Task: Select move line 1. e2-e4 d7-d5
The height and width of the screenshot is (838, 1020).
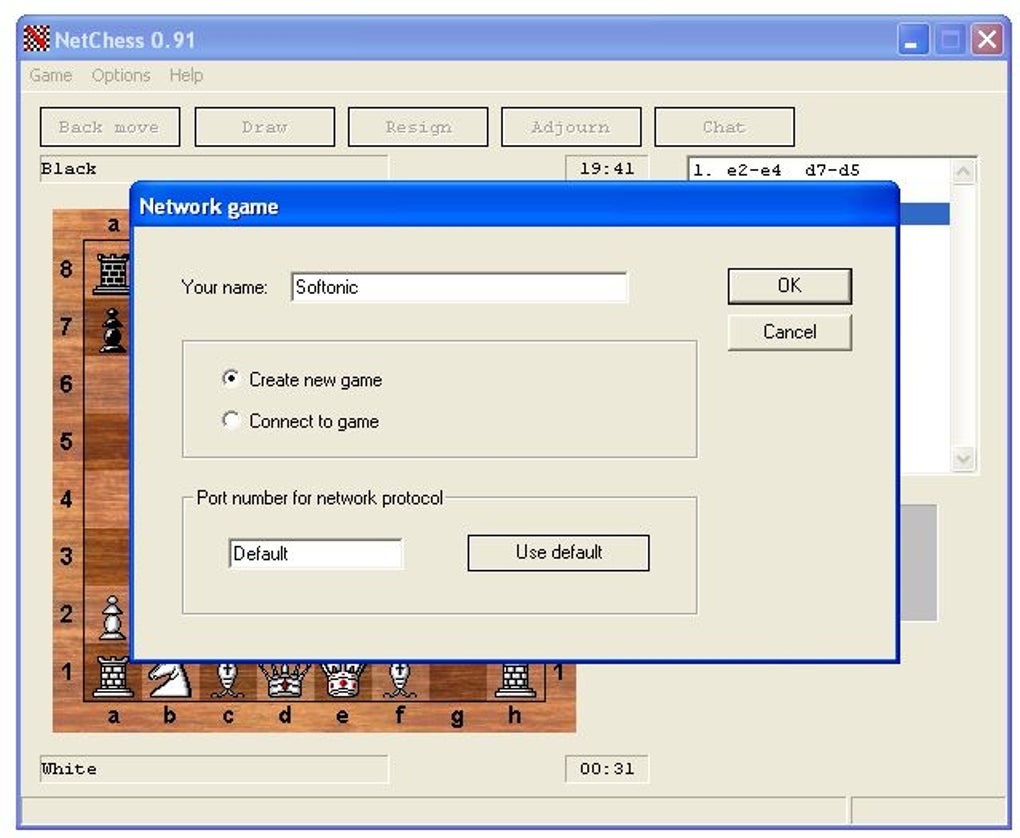Action: coord(775,170)
